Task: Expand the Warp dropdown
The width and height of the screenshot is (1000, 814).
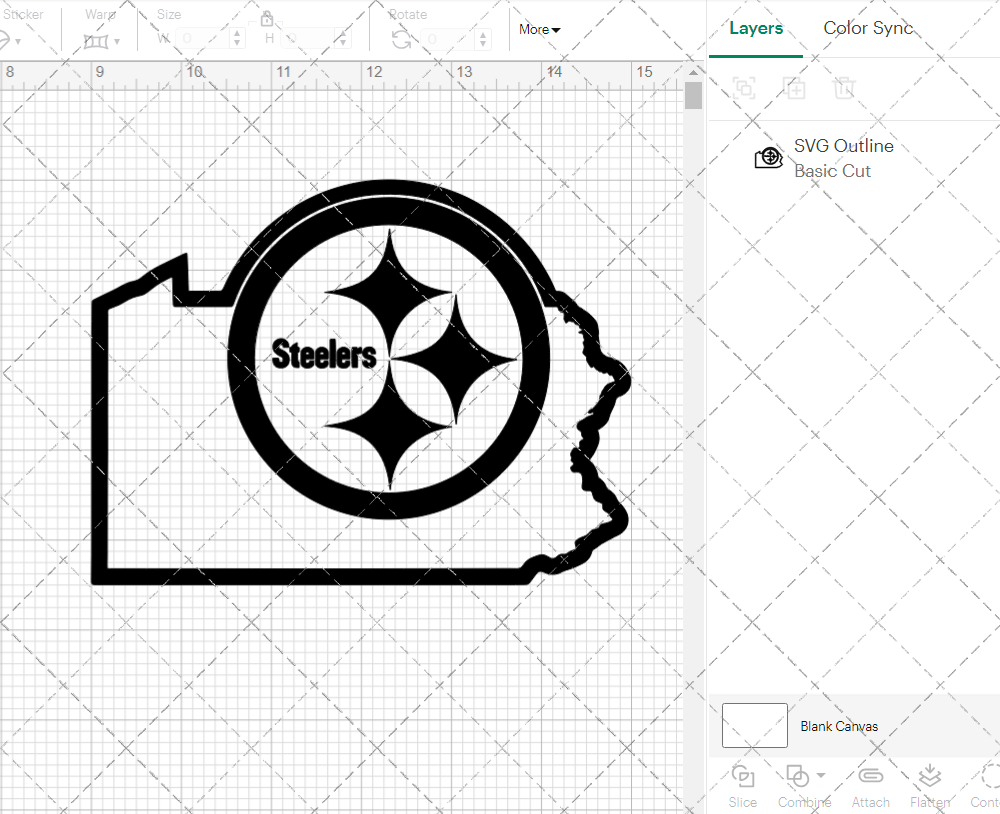Action: pyautogui.click(x=117, y=41)
